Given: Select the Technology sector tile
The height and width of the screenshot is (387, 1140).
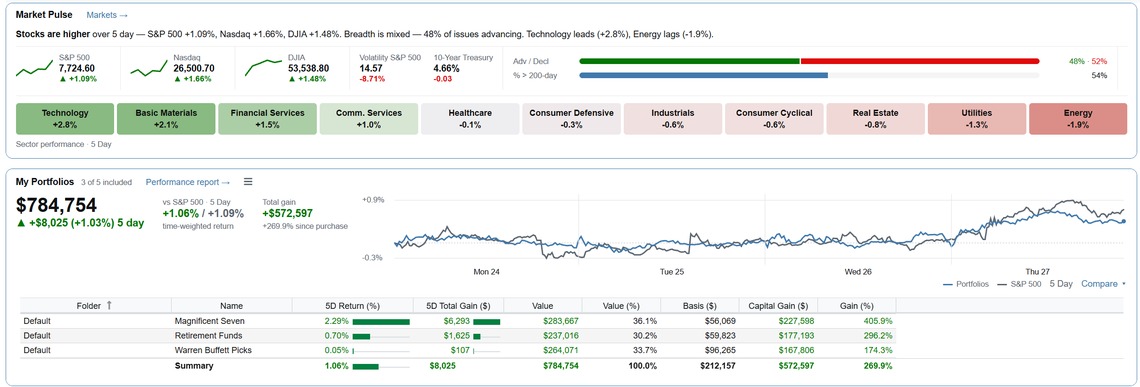Looking at the screenshot, I should pos(65,119).
